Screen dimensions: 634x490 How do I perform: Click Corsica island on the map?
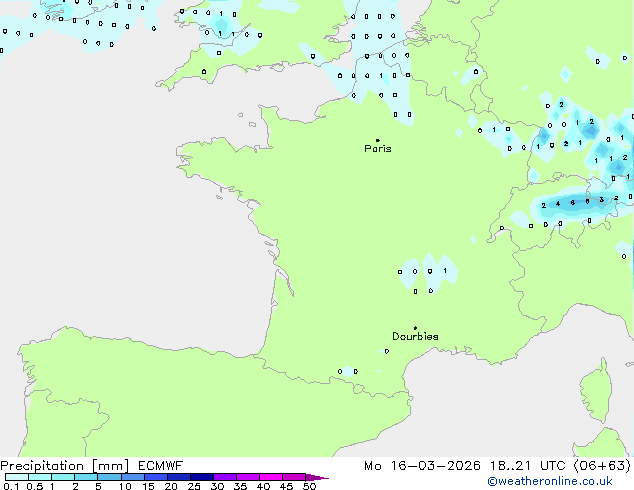(x=600, y=388)
